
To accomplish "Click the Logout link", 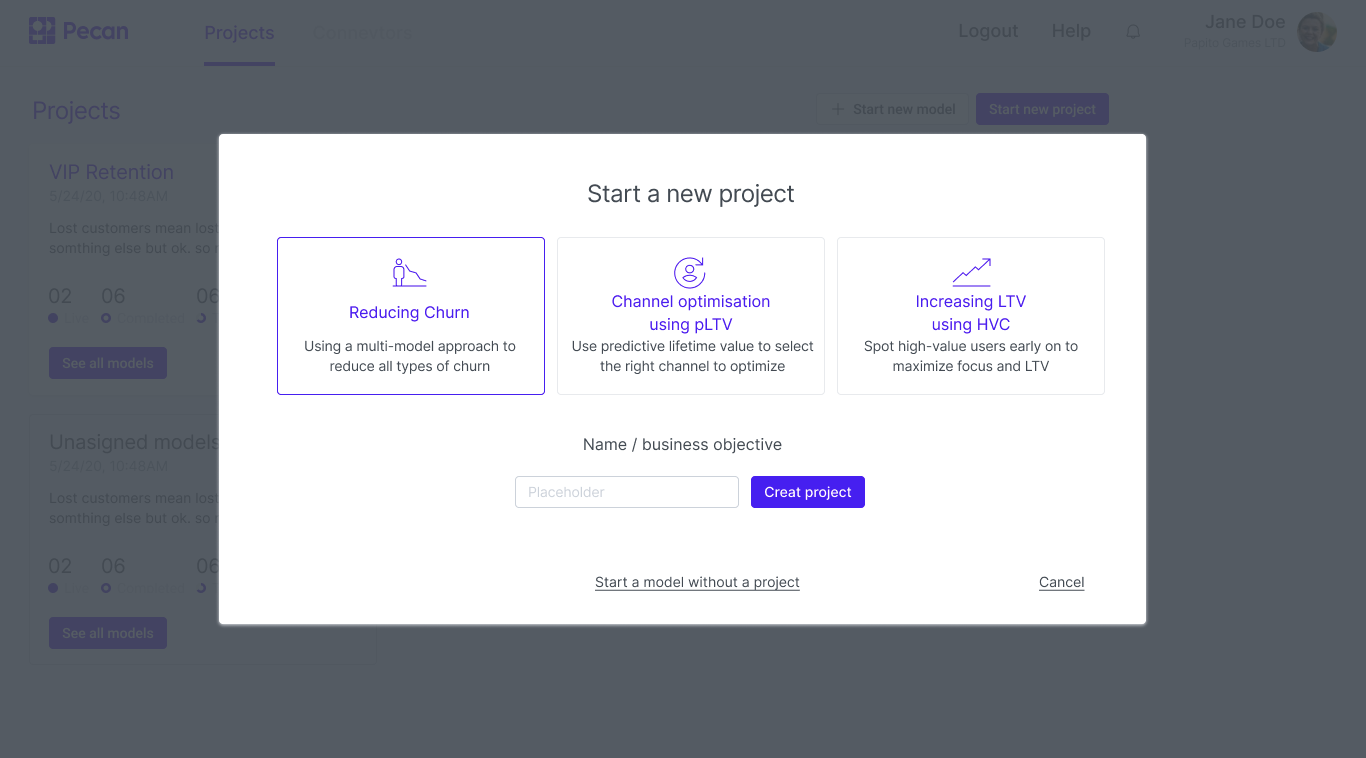I will (988, 31).
